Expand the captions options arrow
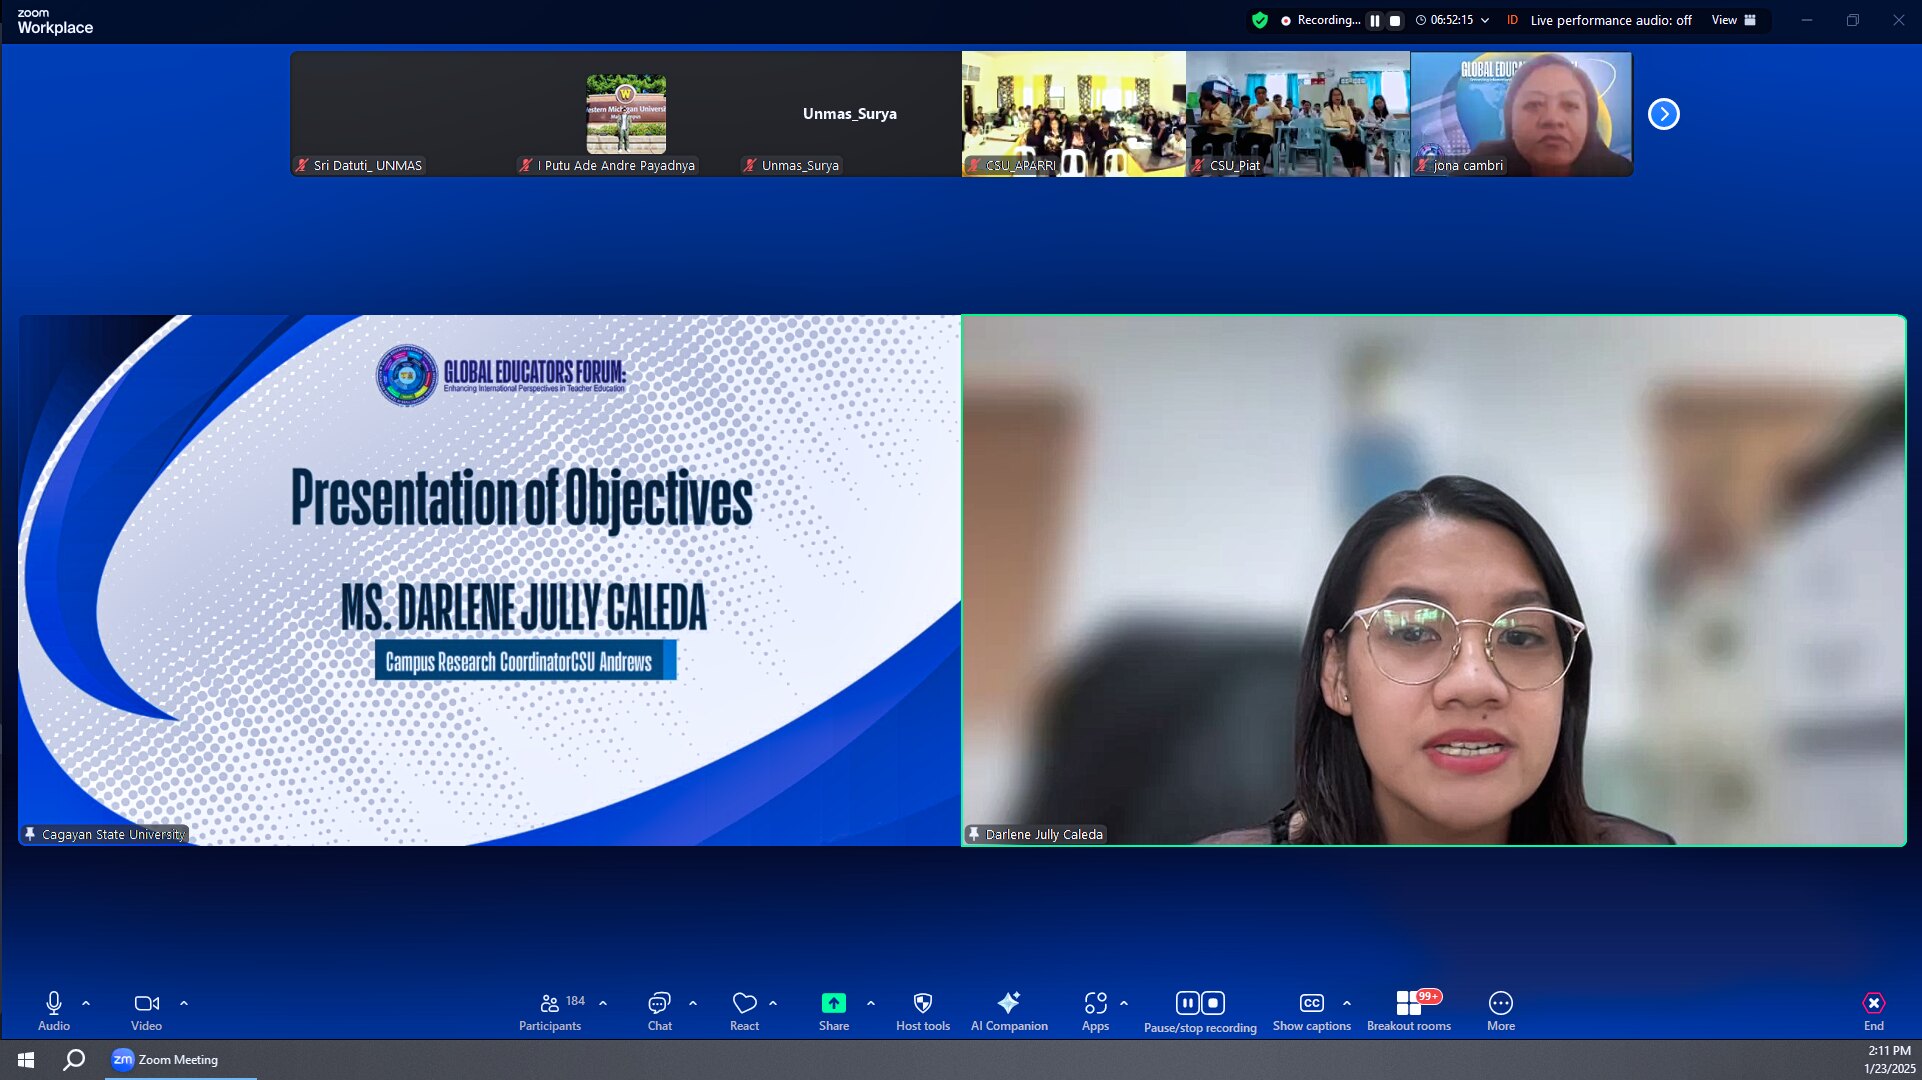Image resolution: width=1922 pixels, height=1080 pixels. point(1347,1003)
